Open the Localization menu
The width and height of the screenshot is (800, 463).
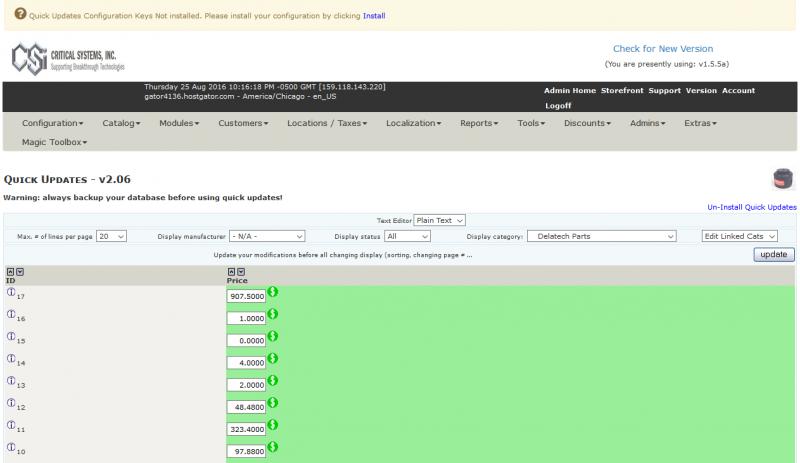[414, 123]
